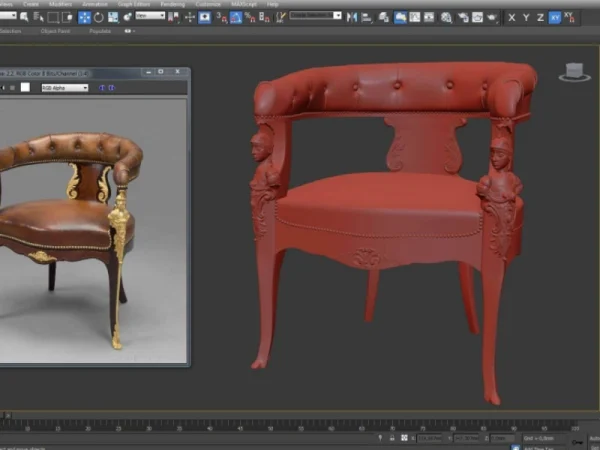Choose the Rectangular Selection Region tool
Image resolution: width=600 pixels, height=450 pixels.
click(x=53, y=17)
